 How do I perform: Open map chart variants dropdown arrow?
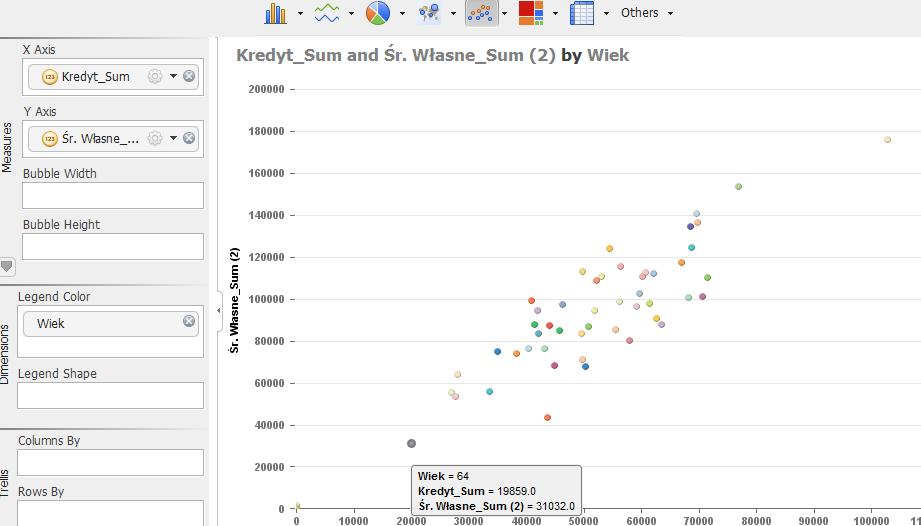pyautogui.click(x=453, y=13)
